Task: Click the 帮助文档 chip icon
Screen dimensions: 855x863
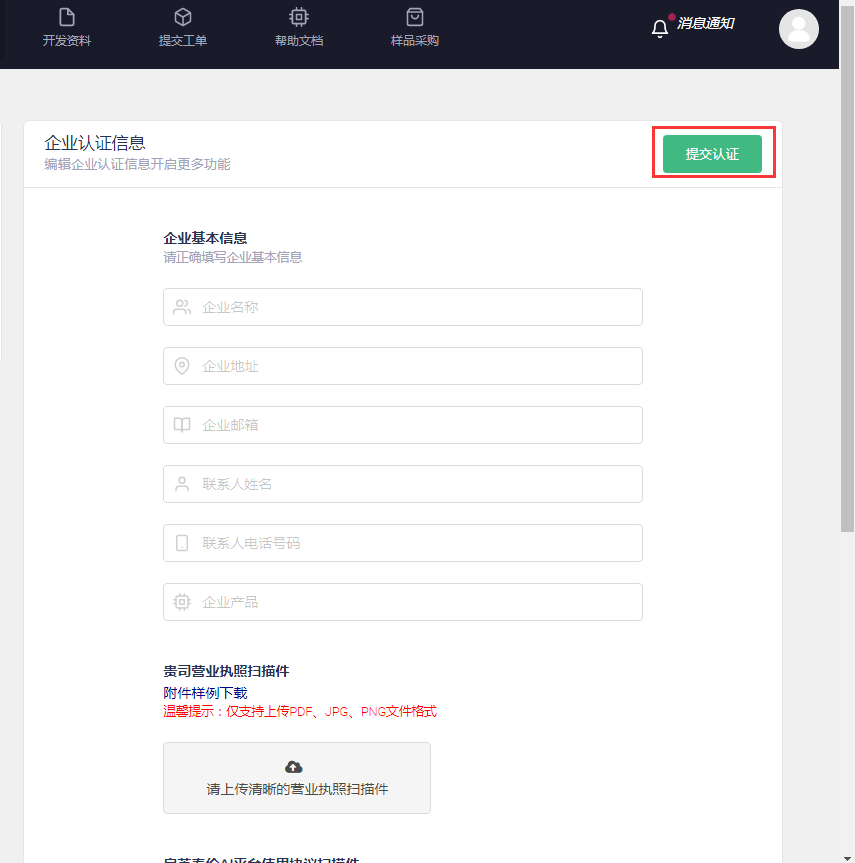Action: [x=299, y=17]
